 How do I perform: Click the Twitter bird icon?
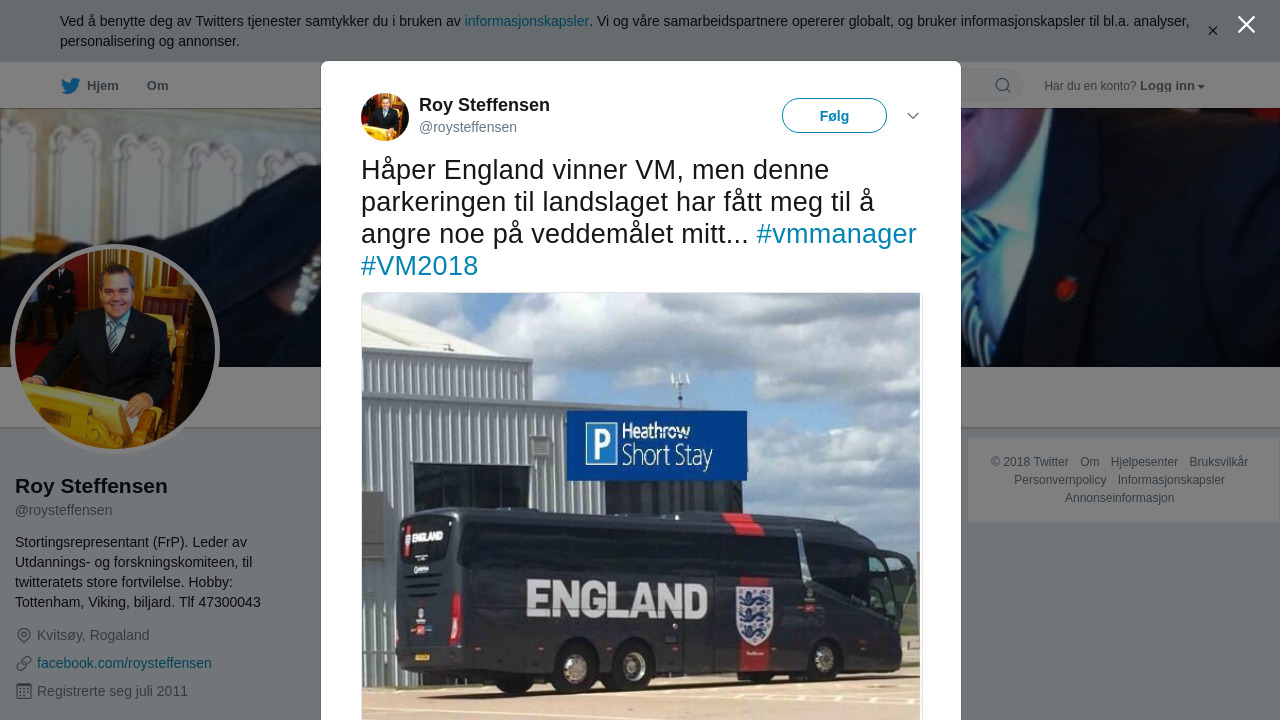(x=70, y=86)
